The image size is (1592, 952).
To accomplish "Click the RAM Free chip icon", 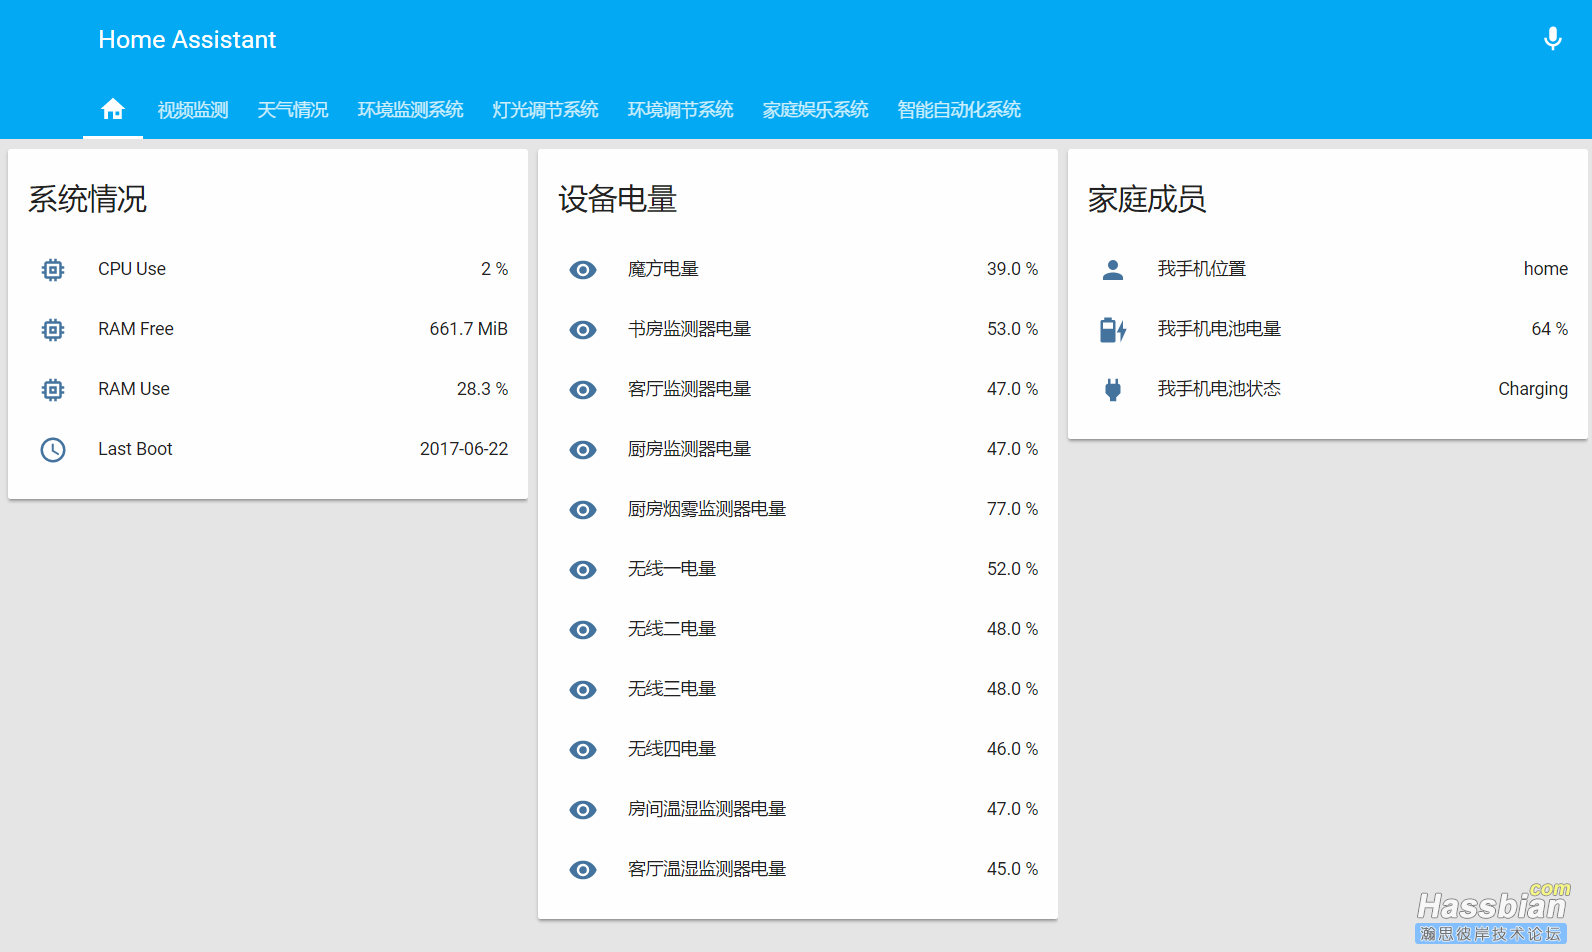I will pyautogui.click(x=53, y=329).
